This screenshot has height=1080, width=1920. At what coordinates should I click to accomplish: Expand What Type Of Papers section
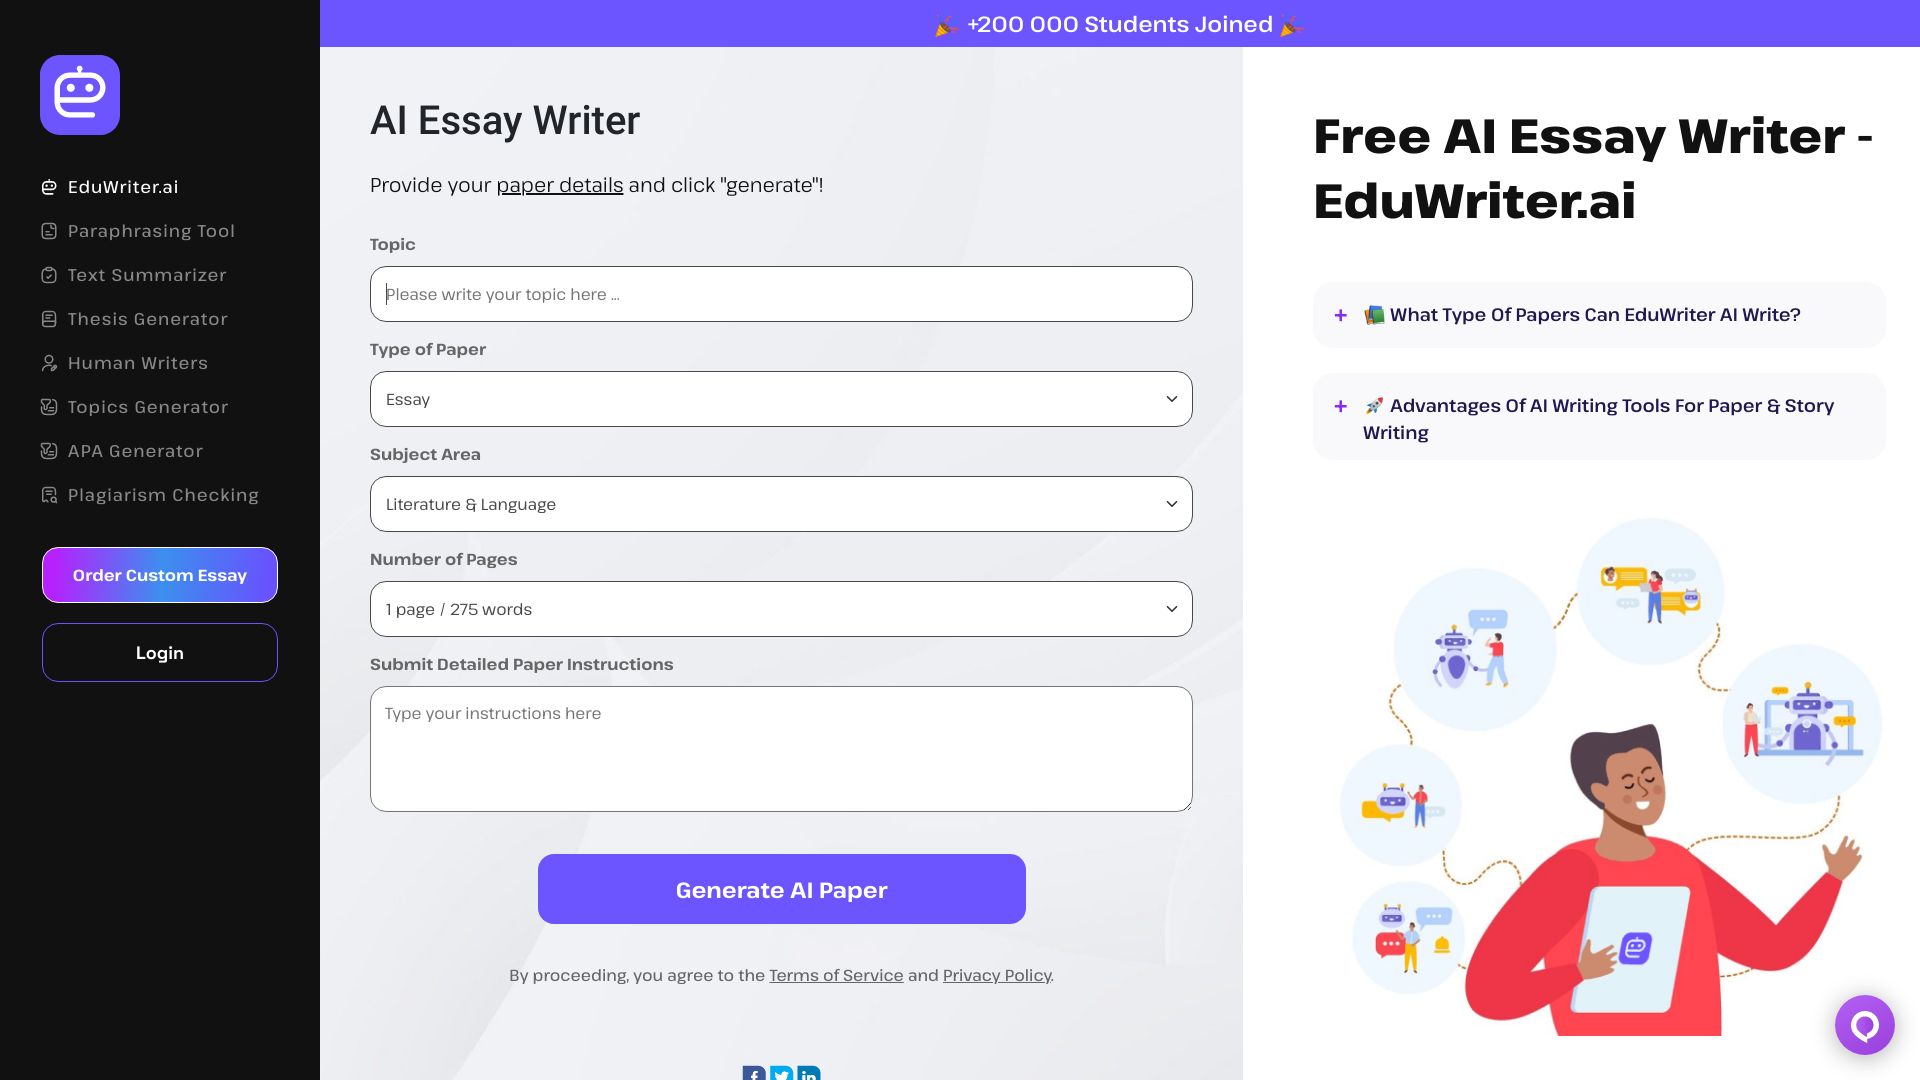pos(1342,314)
